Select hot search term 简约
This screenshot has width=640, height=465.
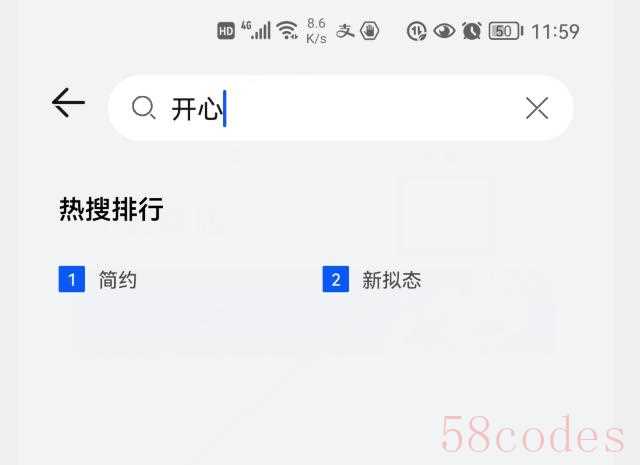118,280
